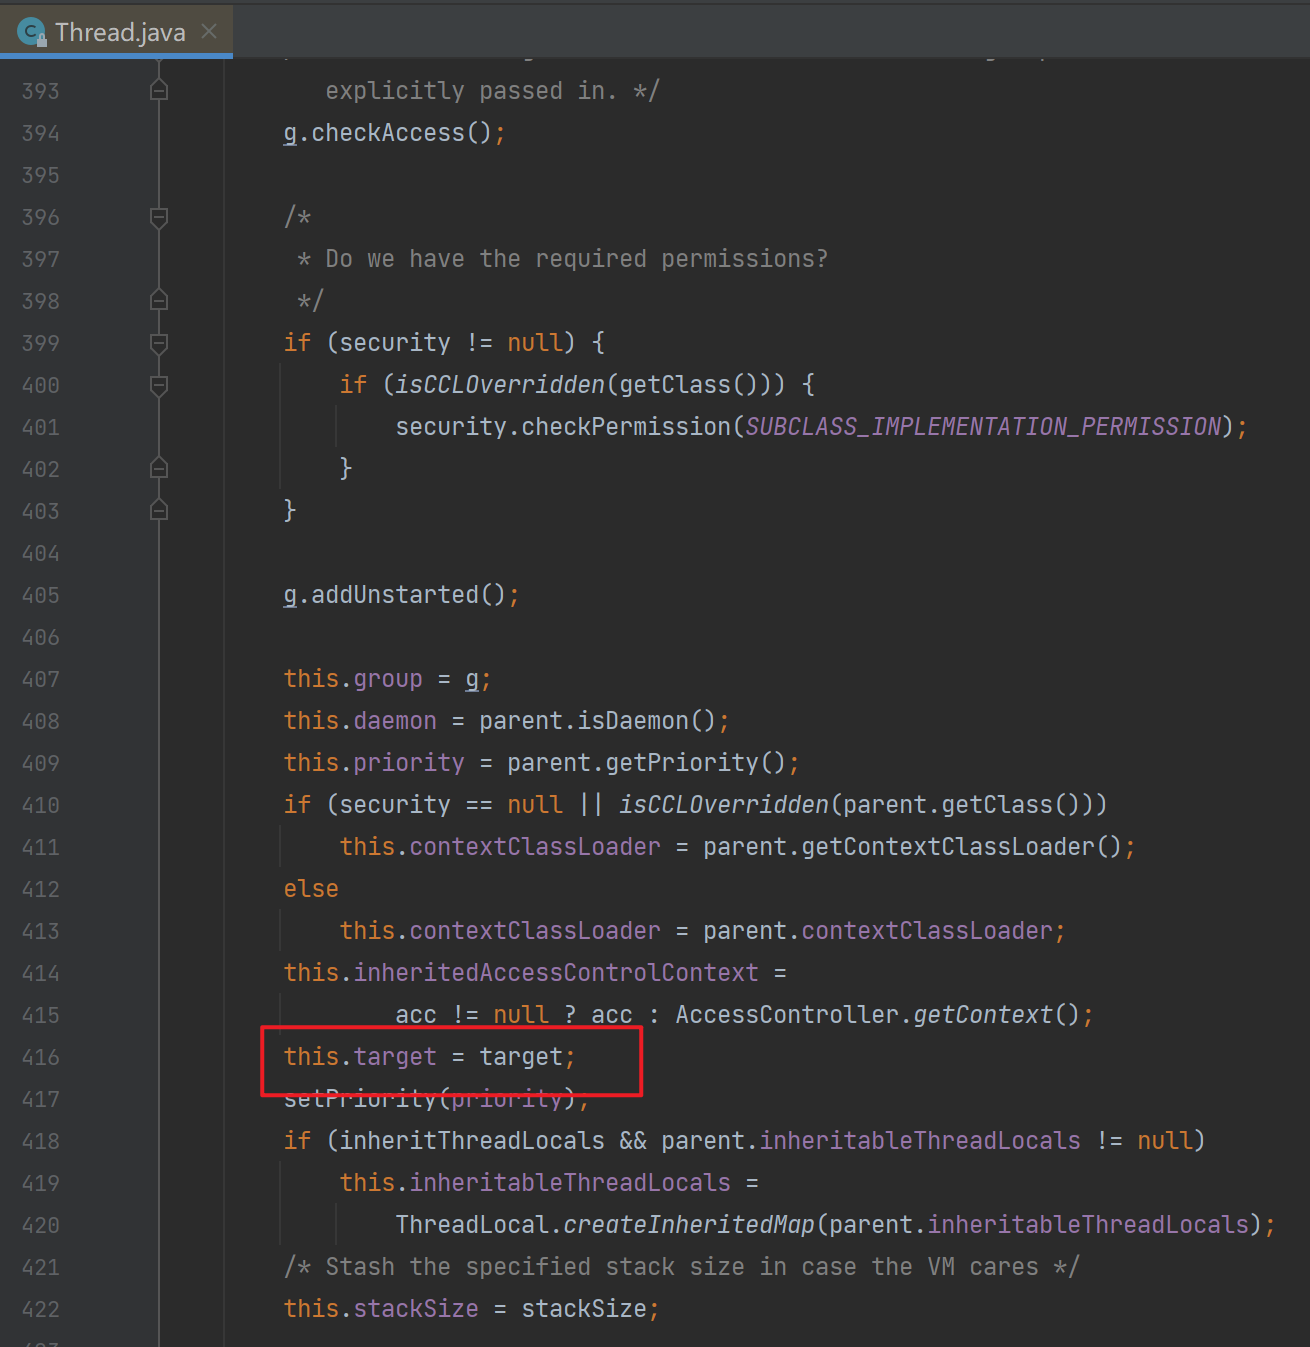
Task: Close the Thread.java editor tab
Action: [209, 32]
